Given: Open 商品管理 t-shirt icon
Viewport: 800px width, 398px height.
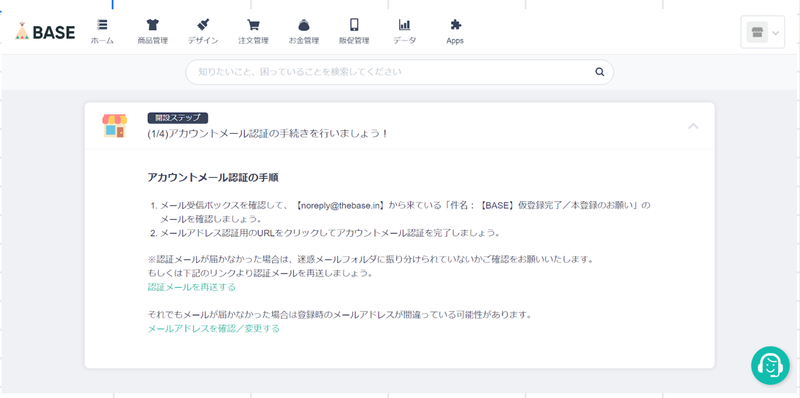Looking at the screenshot, I should [x=152, y=24].
